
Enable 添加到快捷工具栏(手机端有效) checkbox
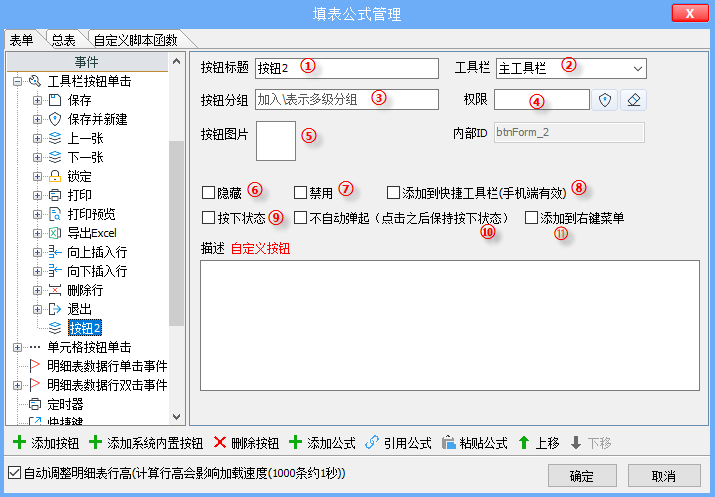click(393, 192)
